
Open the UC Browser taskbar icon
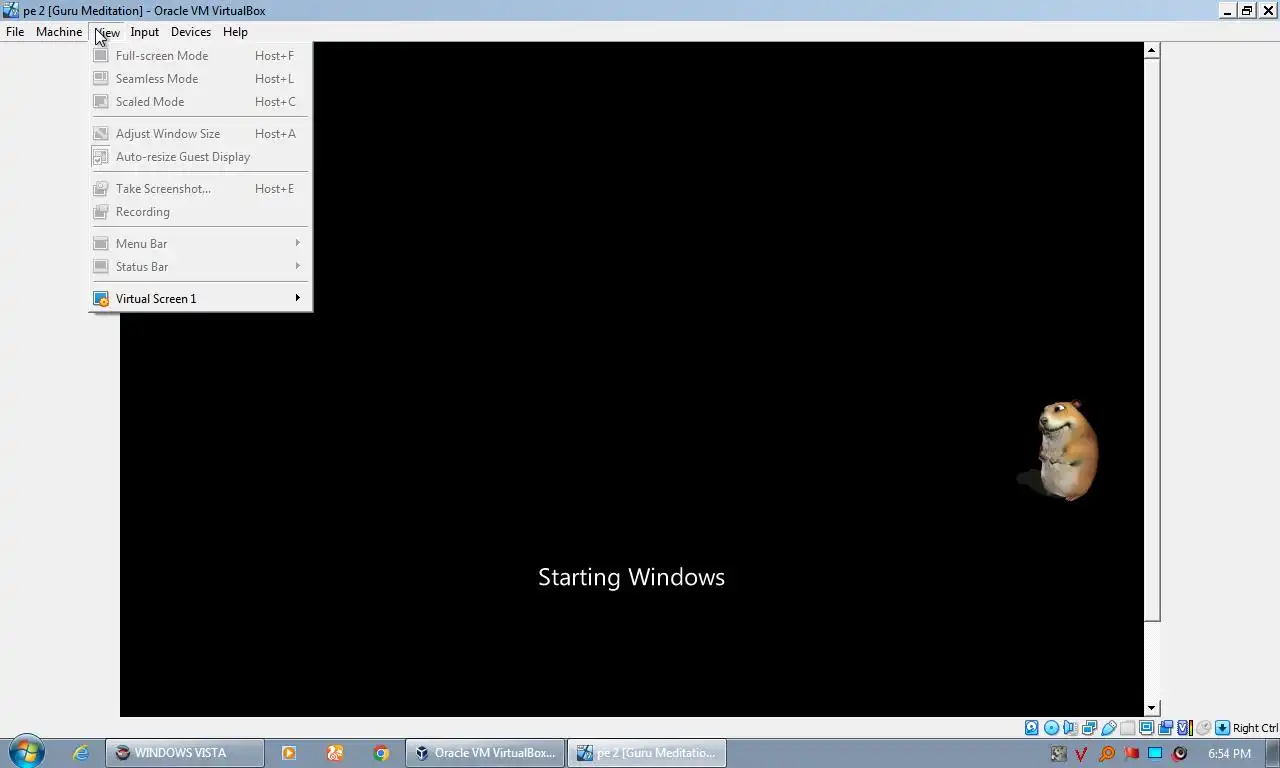(x=335, y=753)
